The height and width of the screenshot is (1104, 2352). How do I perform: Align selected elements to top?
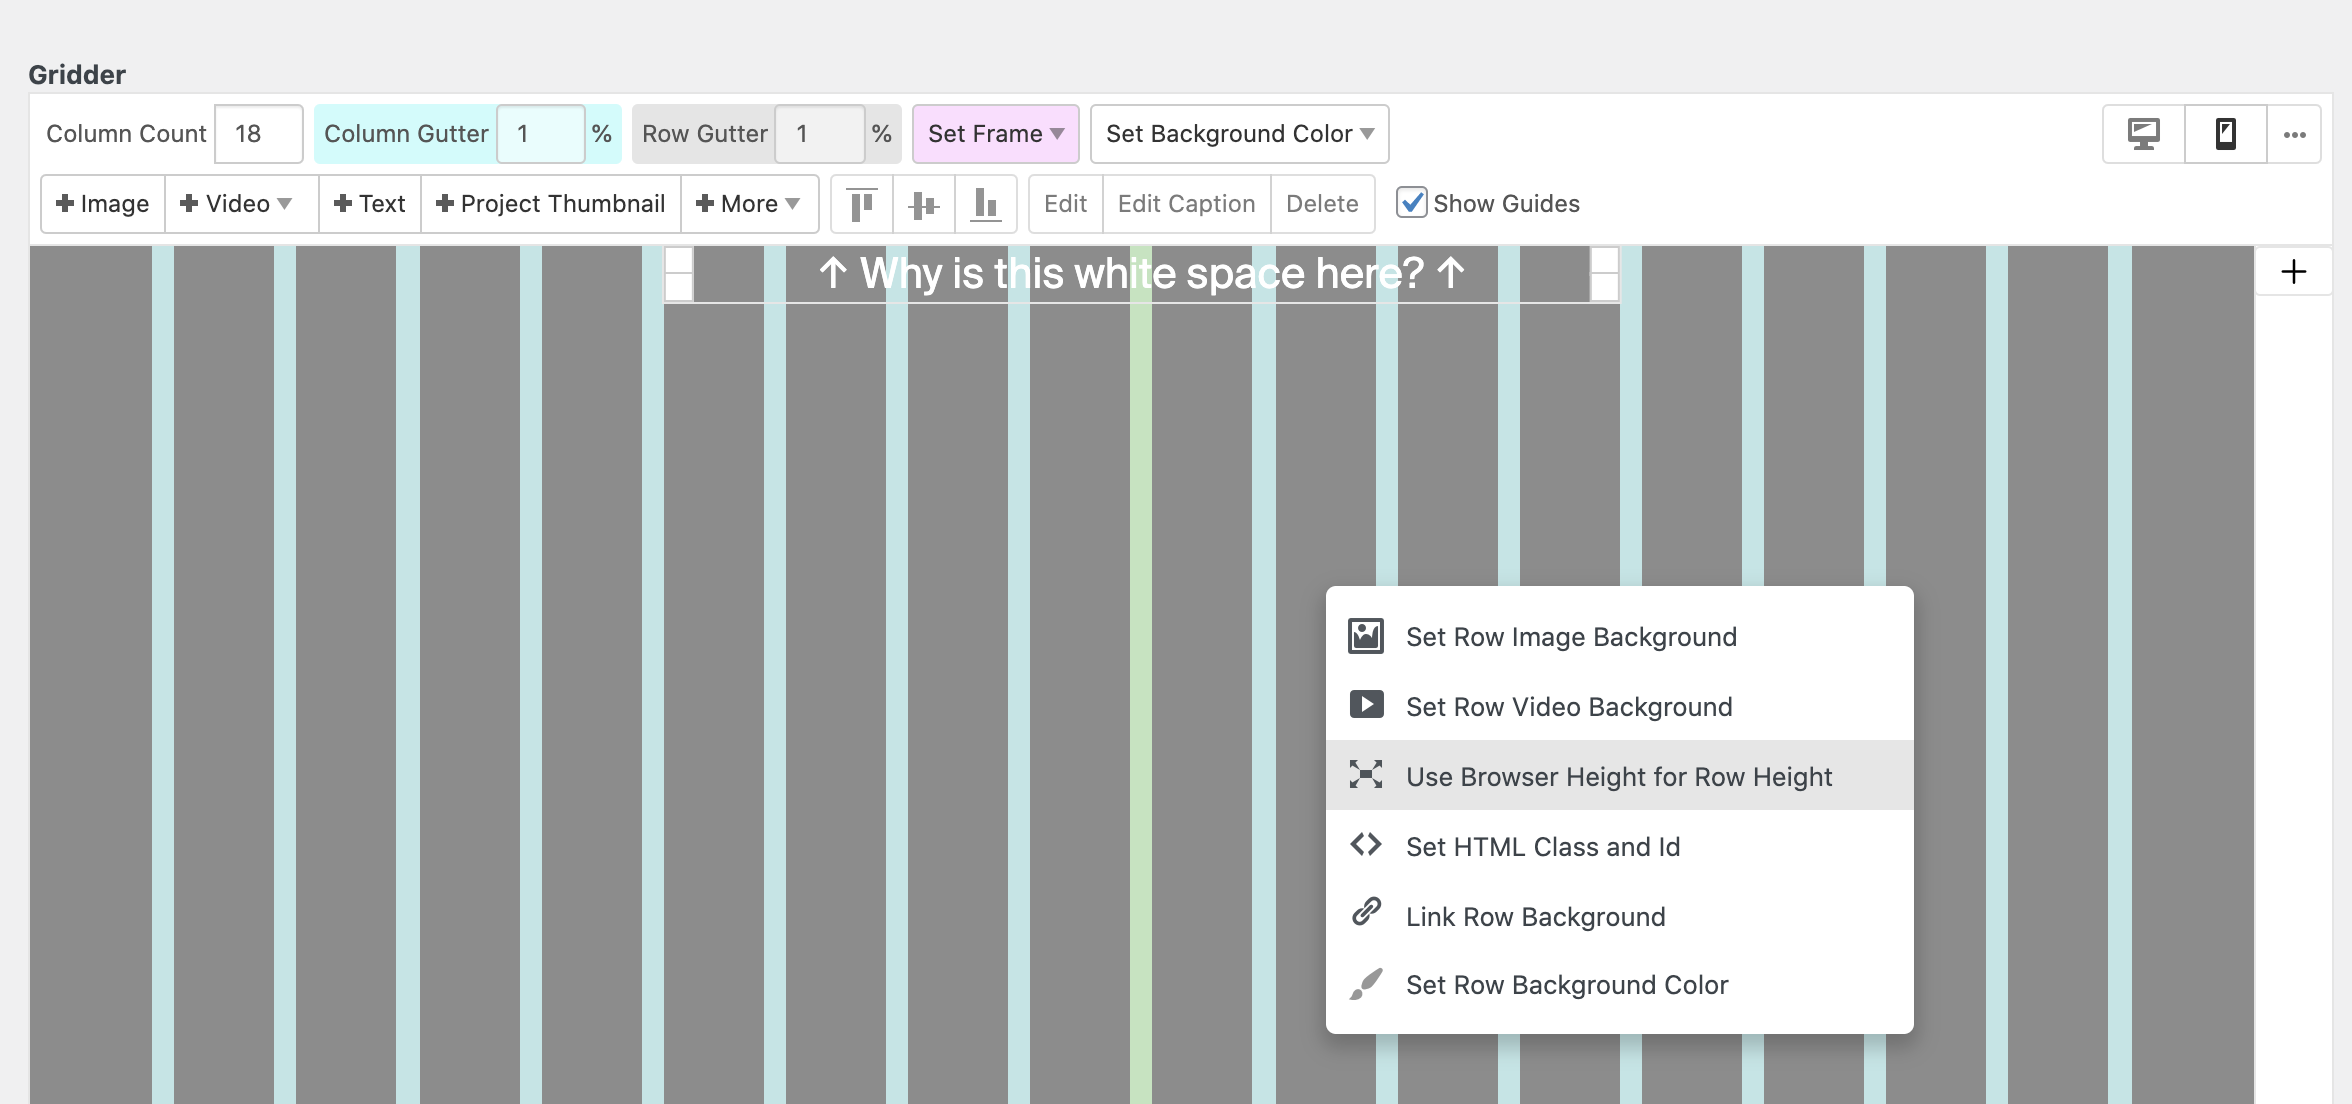[862, 204]
